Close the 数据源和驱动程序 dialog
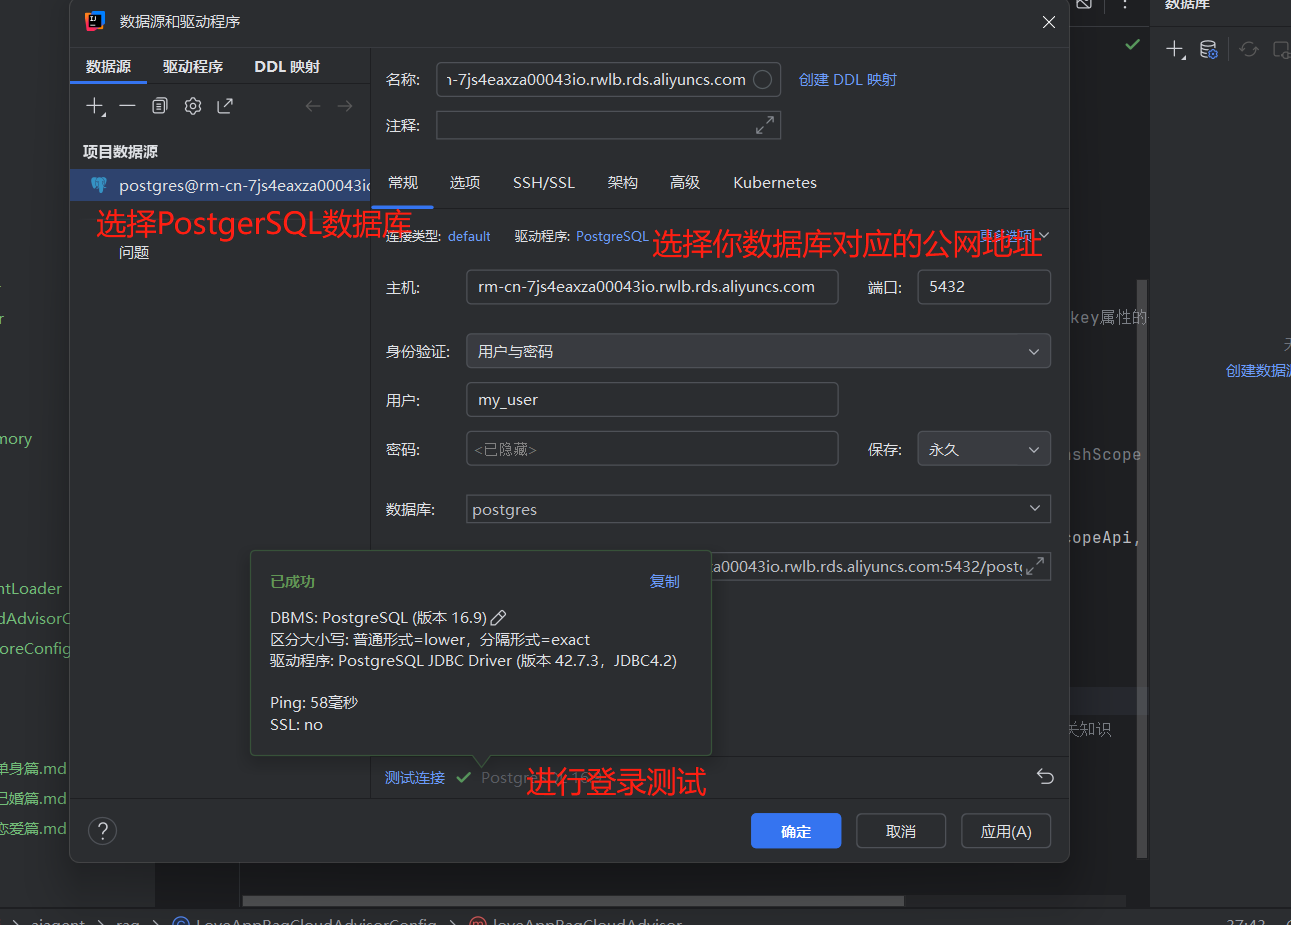Viewport: 1291px width, 925px height. (x=1048, y=22)
